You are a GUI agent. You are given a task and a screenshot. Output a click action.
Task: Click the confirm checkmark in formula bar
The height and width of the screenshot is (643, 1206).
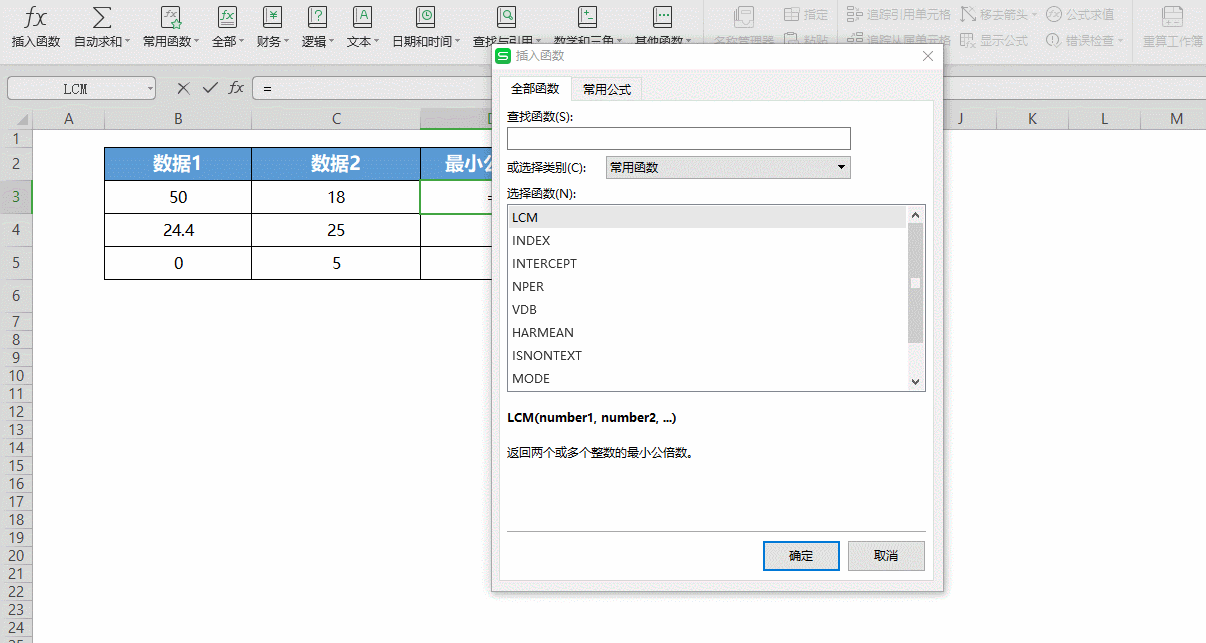210,88
